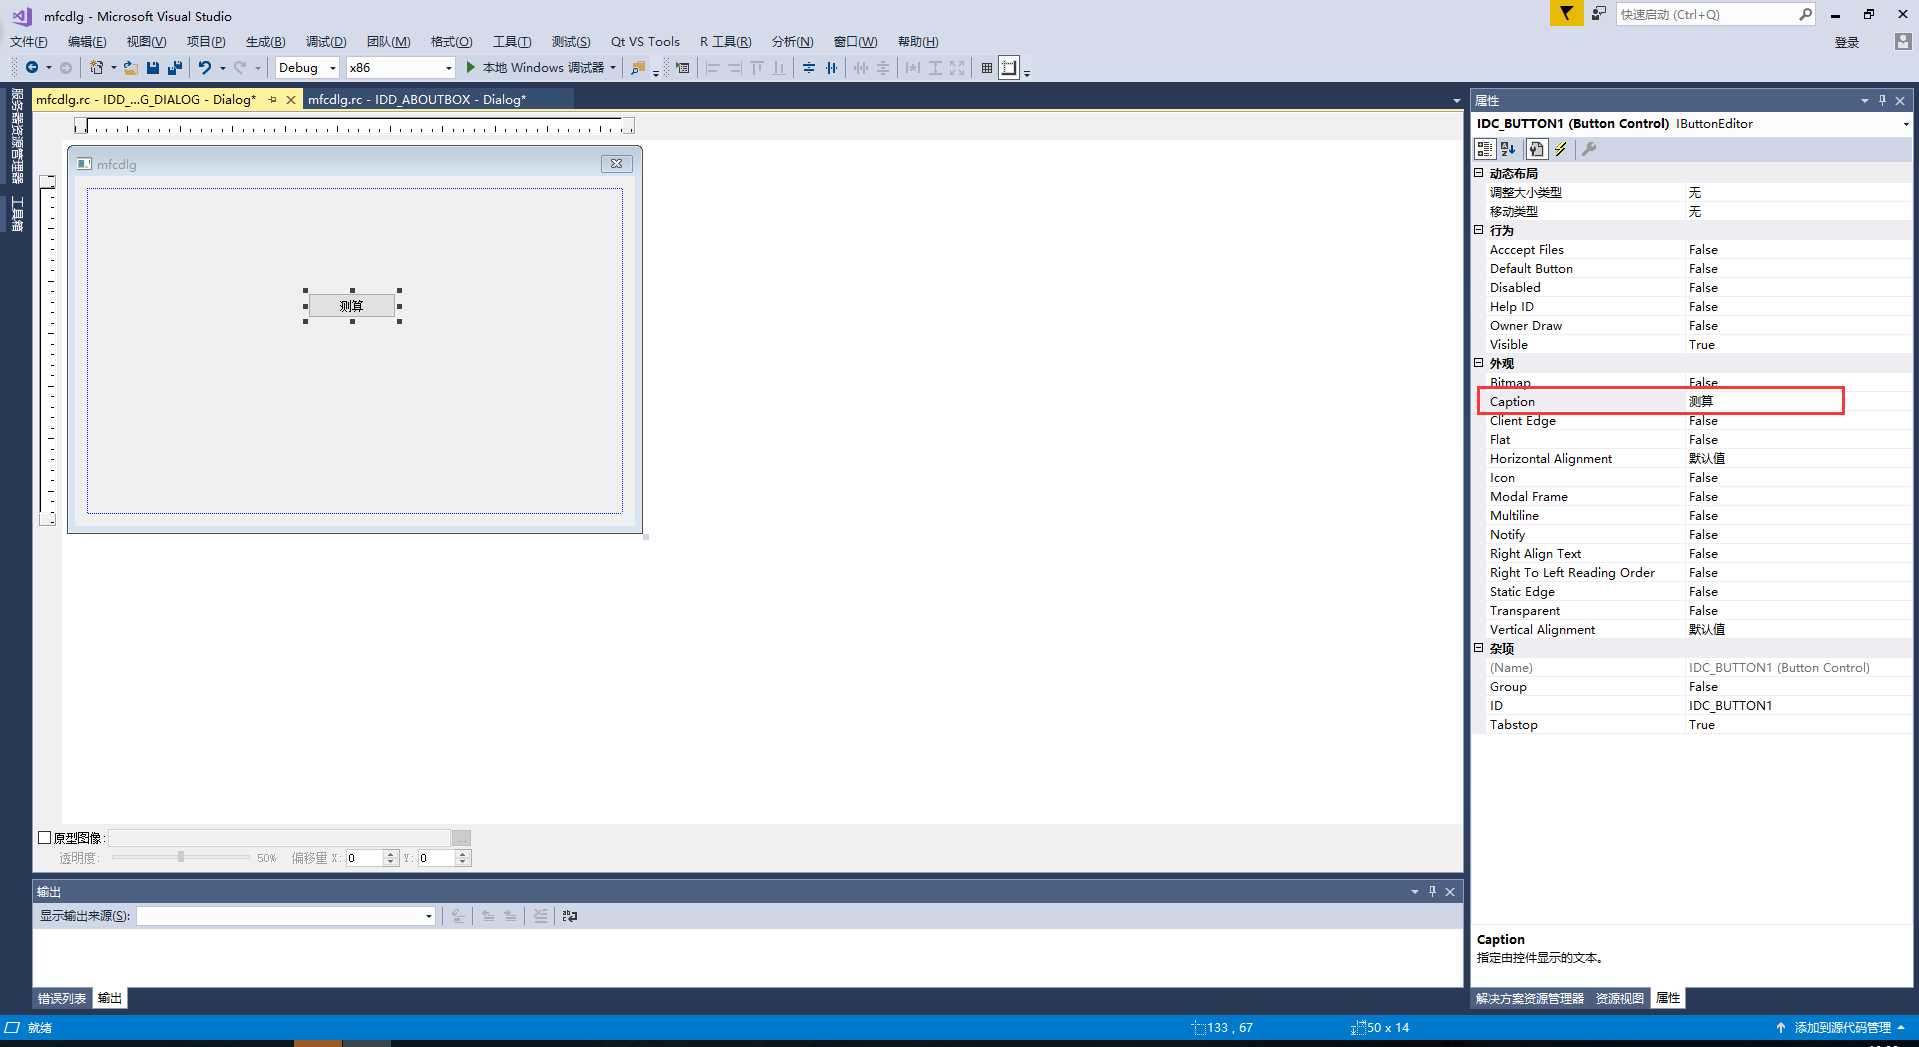The image size is (1919, 1047).
Task: Open the document tabs overflow dropdown
Action: point(1456,100)
